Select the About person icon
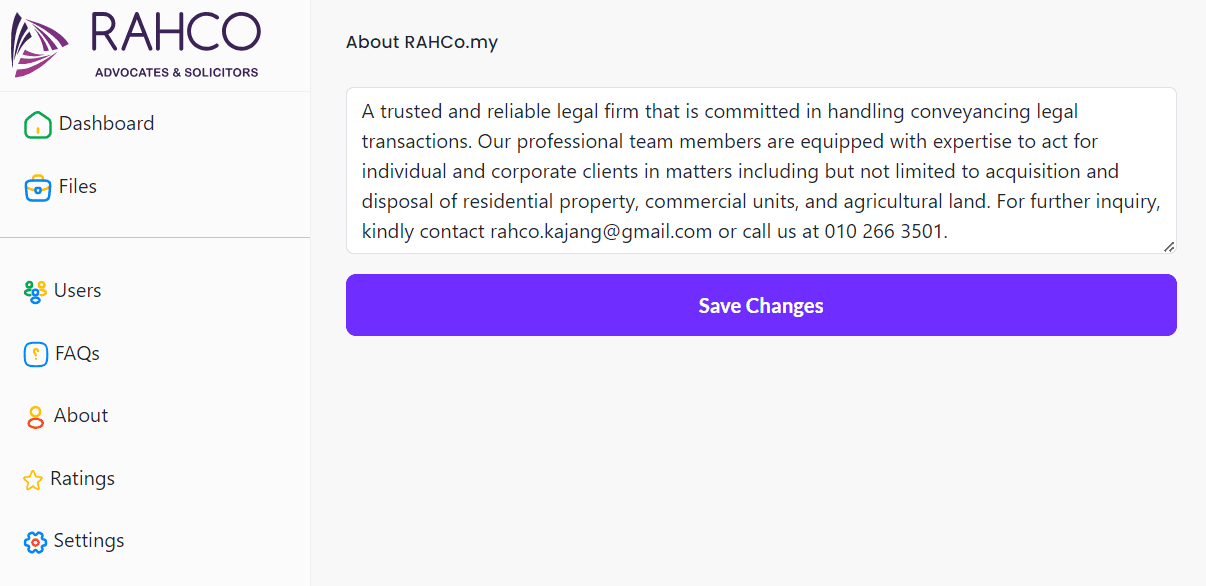The image size is (1206, 586). pyautogui.click(x=36, y=416)
